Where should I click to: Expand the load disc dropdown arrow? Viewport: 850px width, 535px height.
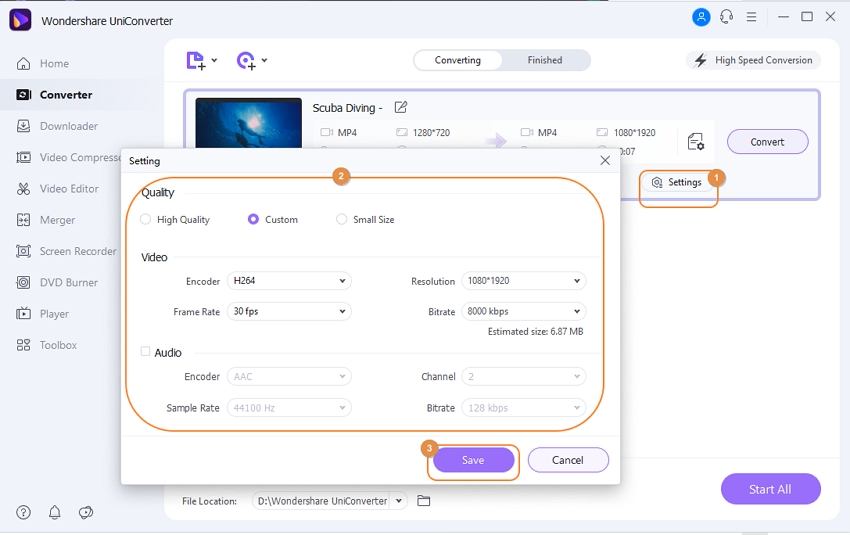pyautogui.click(x=264, y=60)
